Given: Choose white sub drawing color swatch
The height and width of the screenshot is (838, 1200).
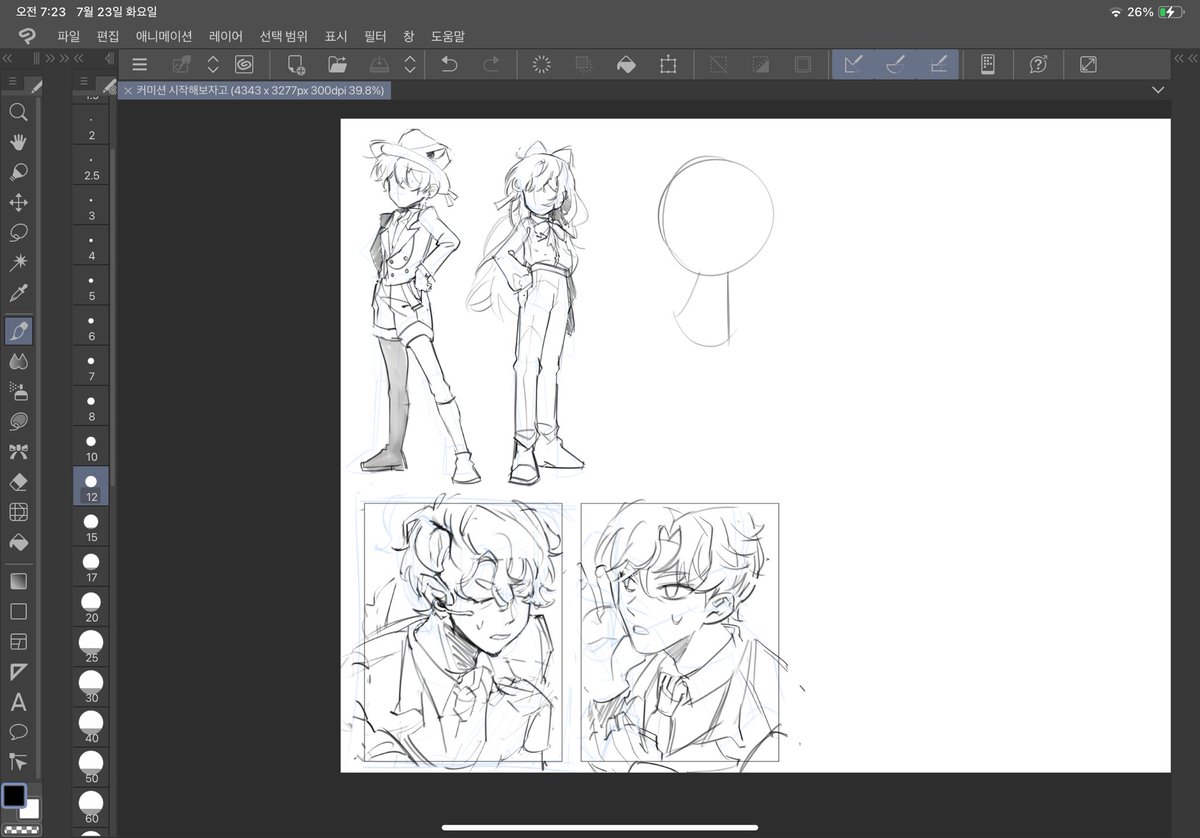Looking at the screenshot, I should [x=31, y=809].
